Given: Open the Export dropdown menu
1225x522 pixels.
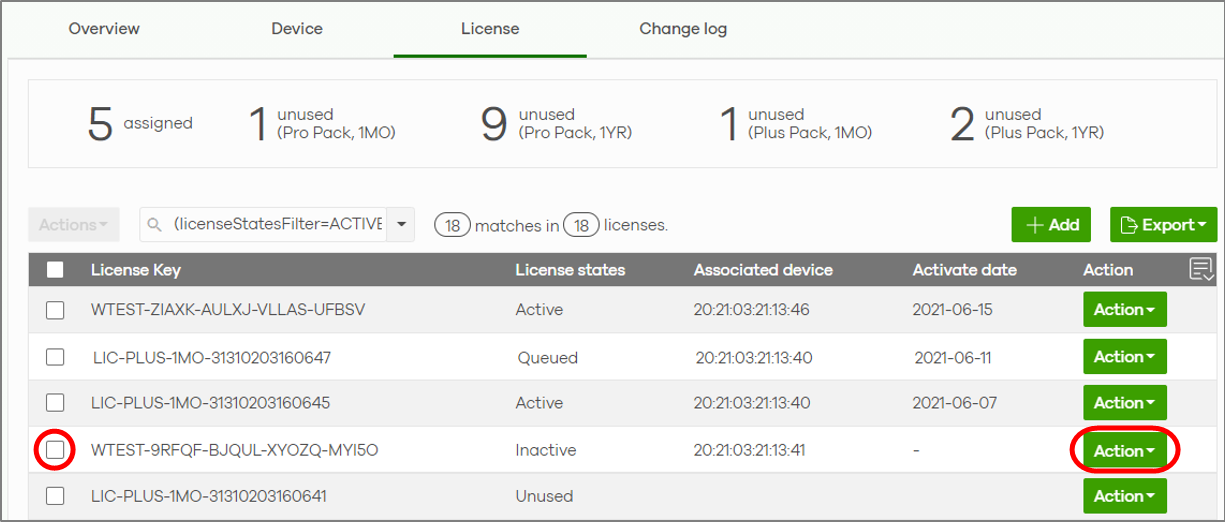Looking at the screenshot, I should 1163,225.
